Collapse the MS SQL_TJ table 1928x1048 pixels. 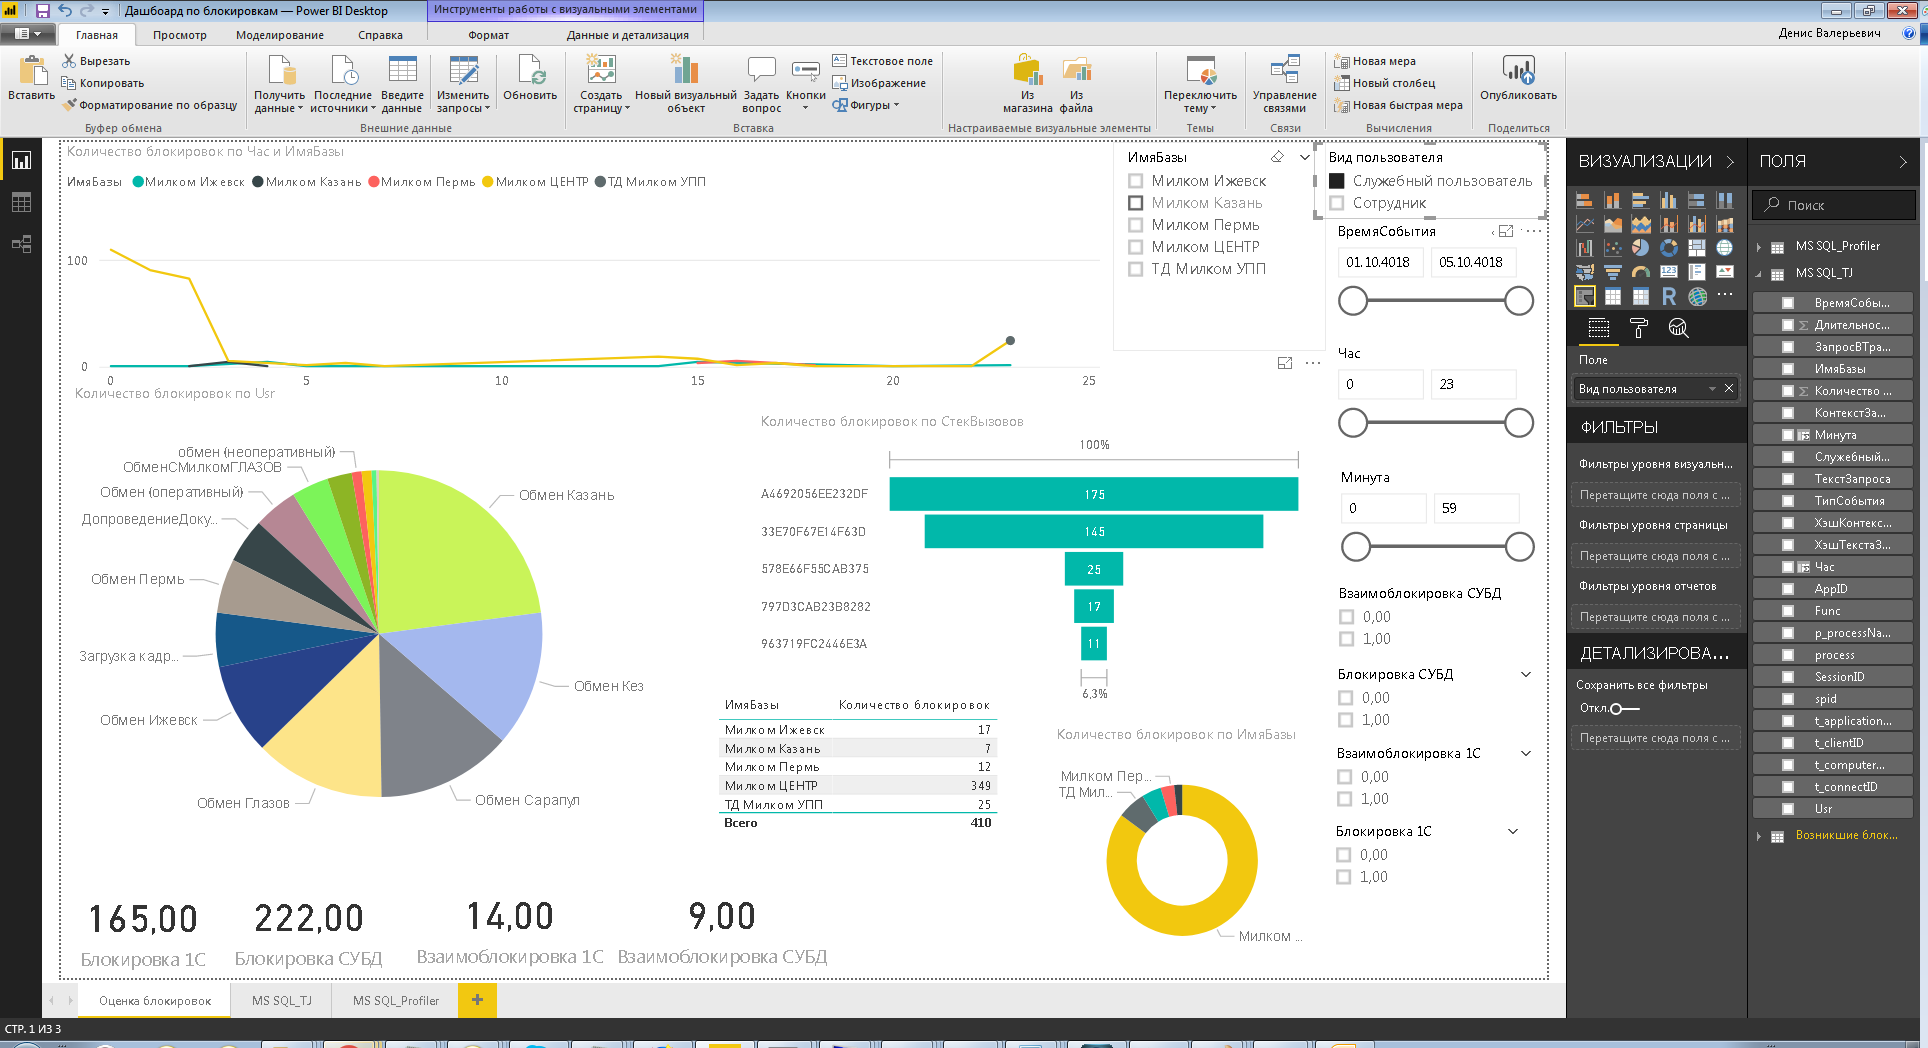tap(1759, 274)
